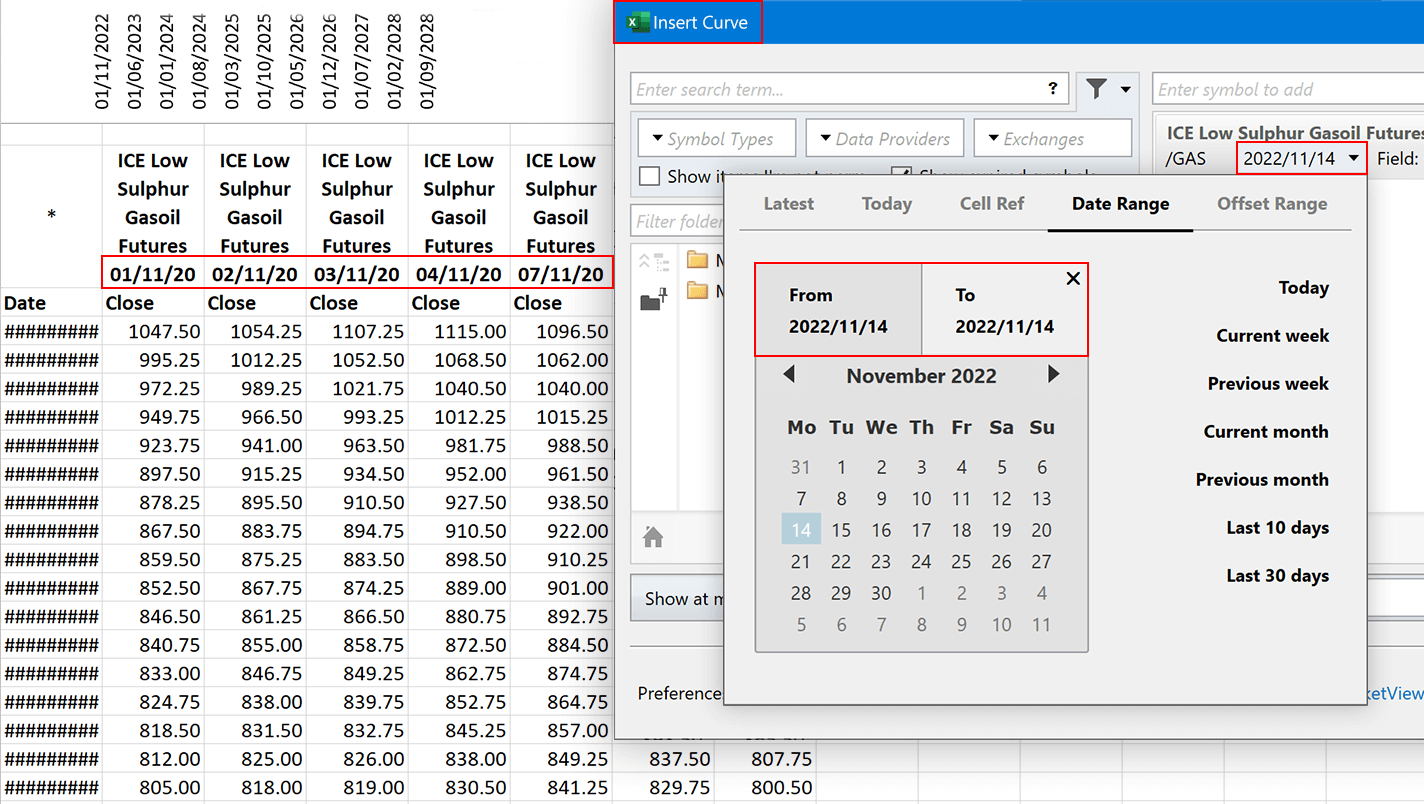This screenshot has height=804, width=1424.
Task: Select November 21 in the calendar
Action: pyautogui.click(x=801, y=562)
